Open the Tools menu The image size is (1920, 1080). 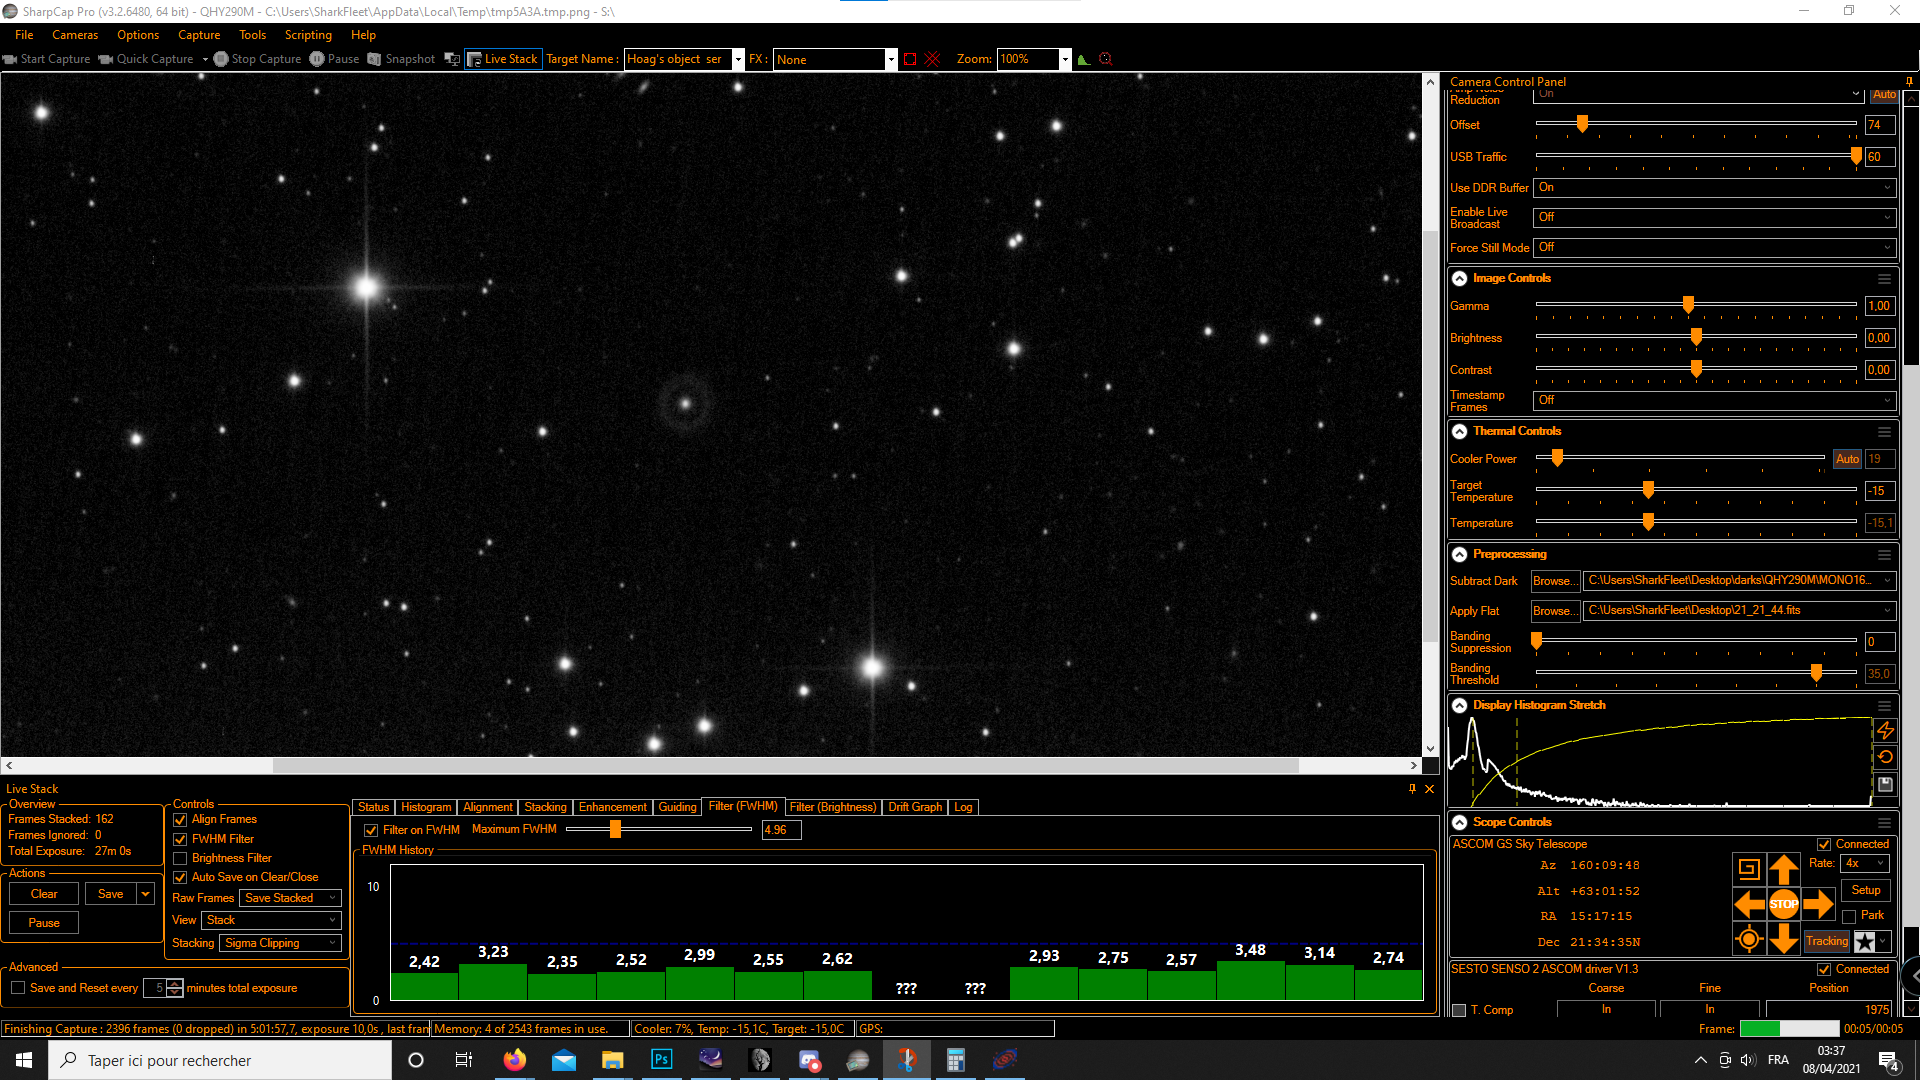tap(252, 35)
